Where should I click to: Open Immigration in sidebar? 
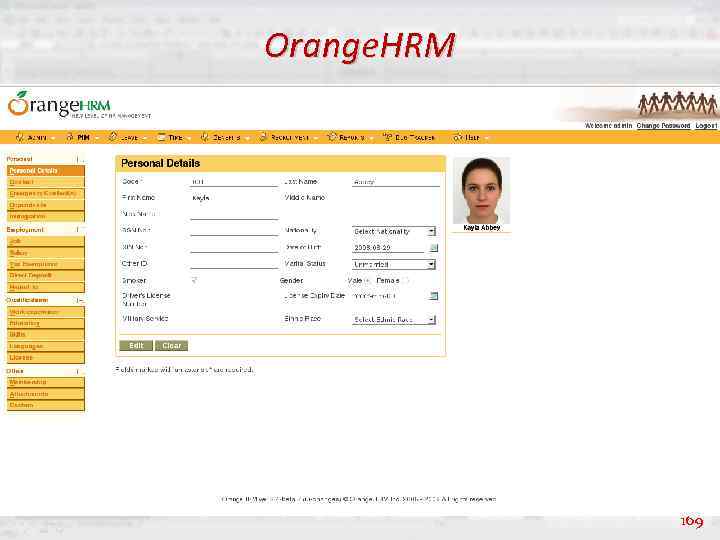pos(46,216)
